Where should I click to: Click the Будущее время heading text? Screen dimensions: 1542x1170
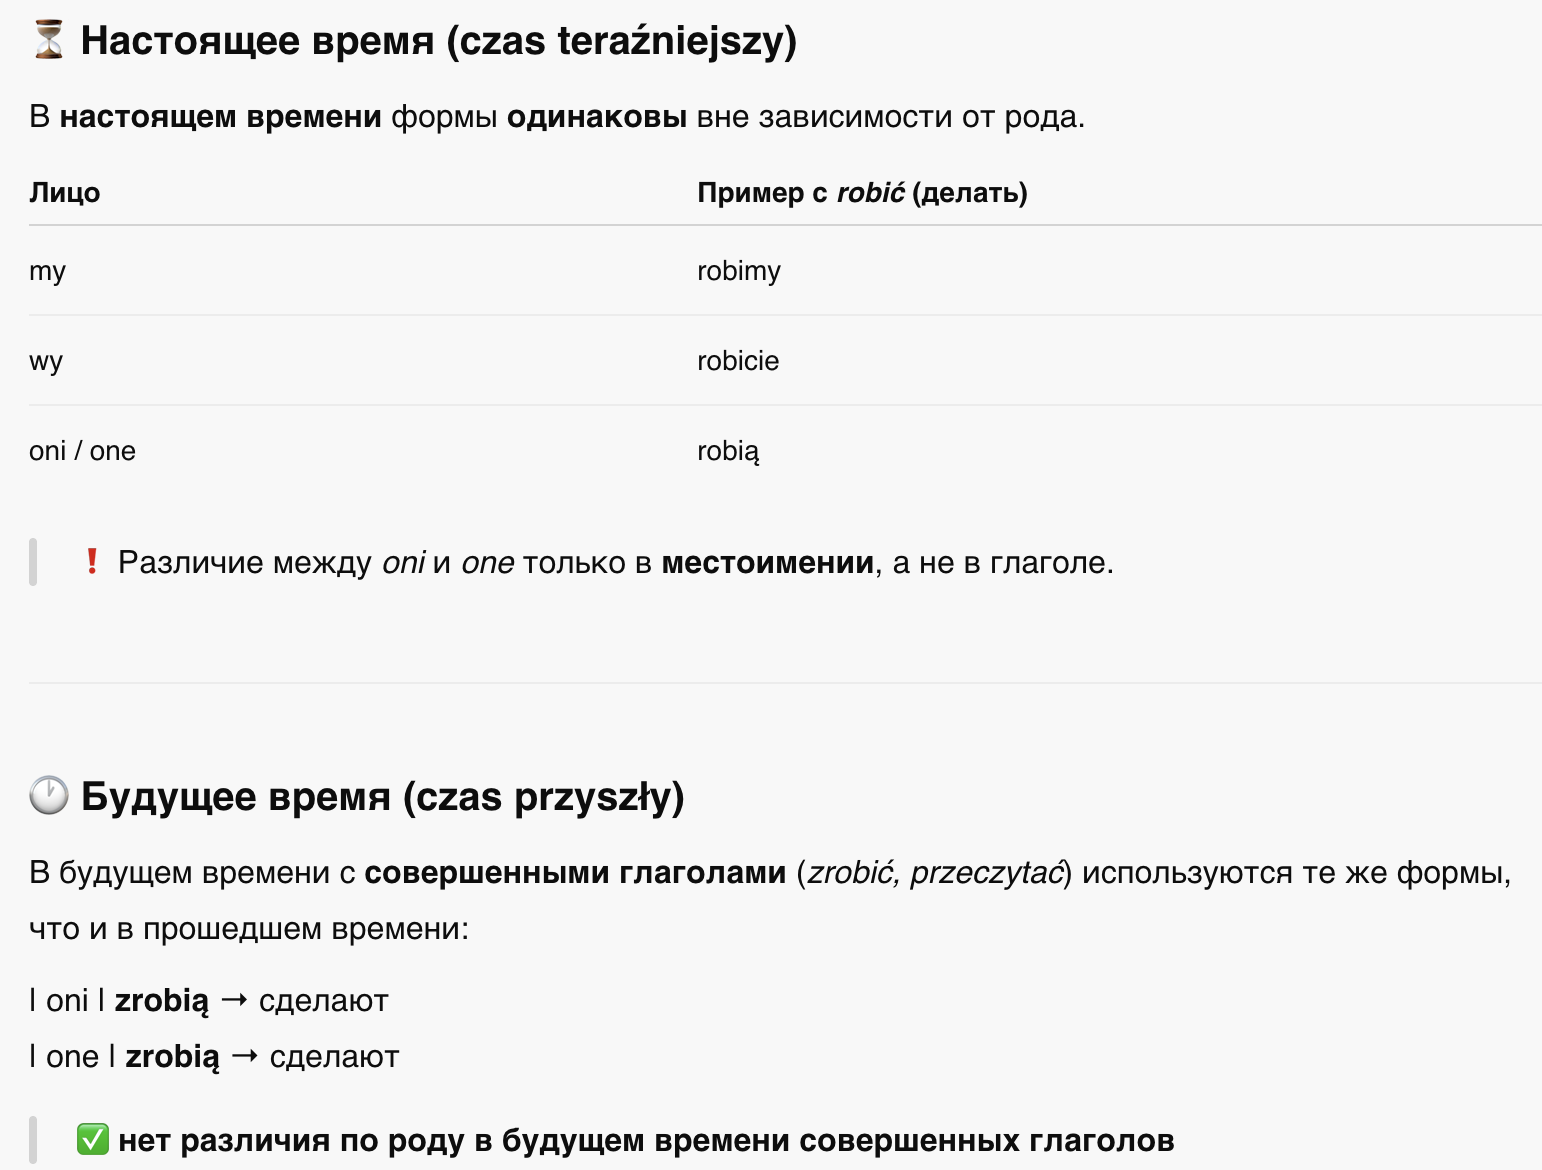click(x=382, y=797)
